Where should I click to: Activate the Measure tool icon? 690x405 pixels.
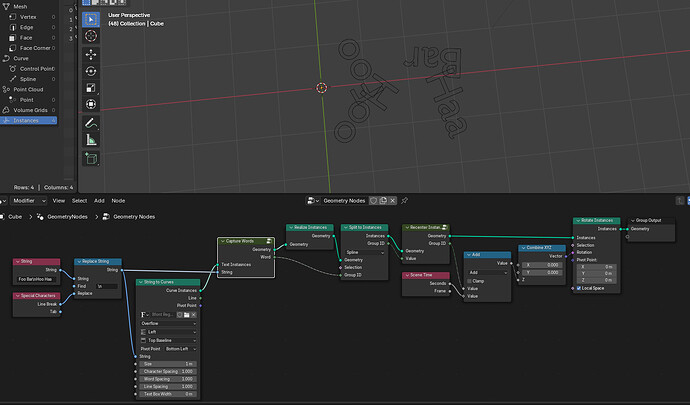point(91,140)
